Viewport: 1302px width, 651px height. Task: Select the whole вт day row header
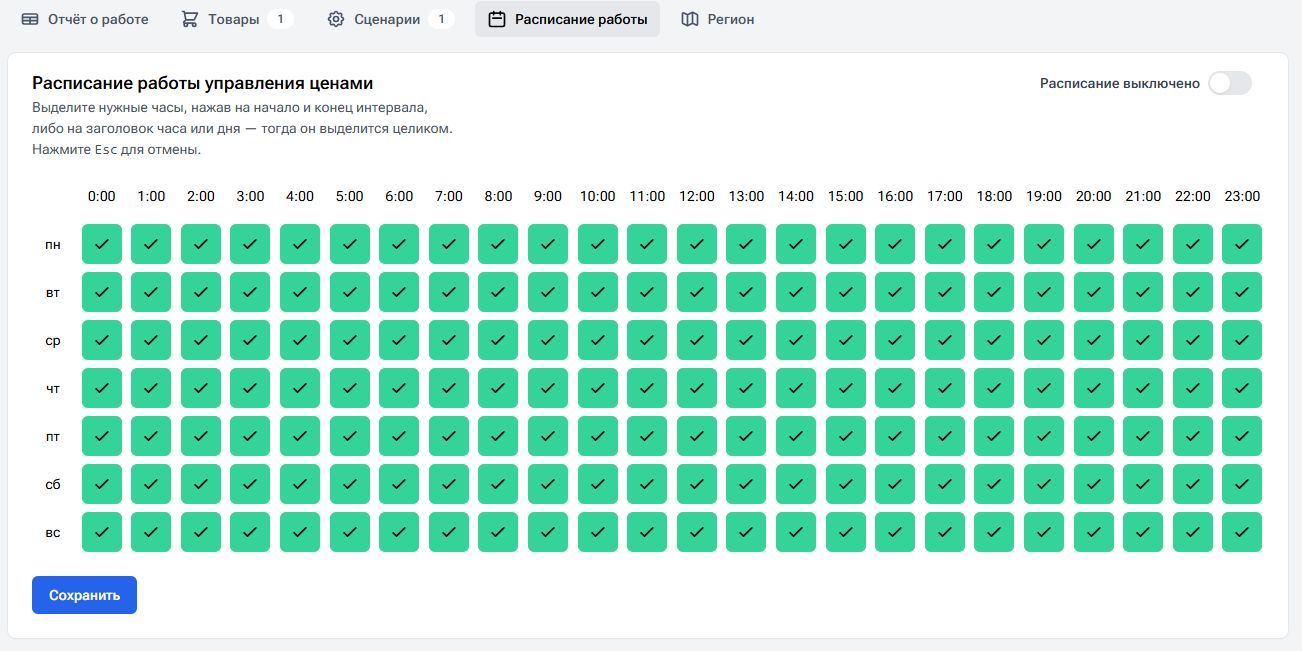tap(53, 293)
